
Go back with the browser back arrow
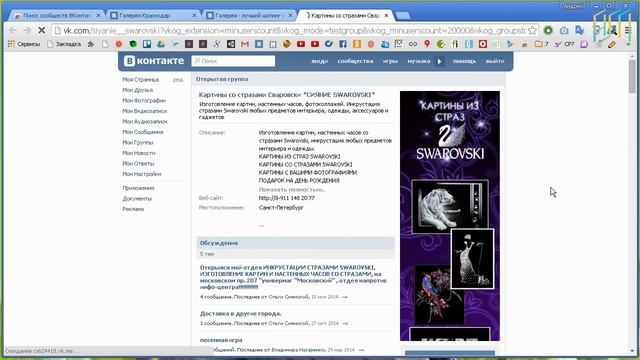[12, 31]
